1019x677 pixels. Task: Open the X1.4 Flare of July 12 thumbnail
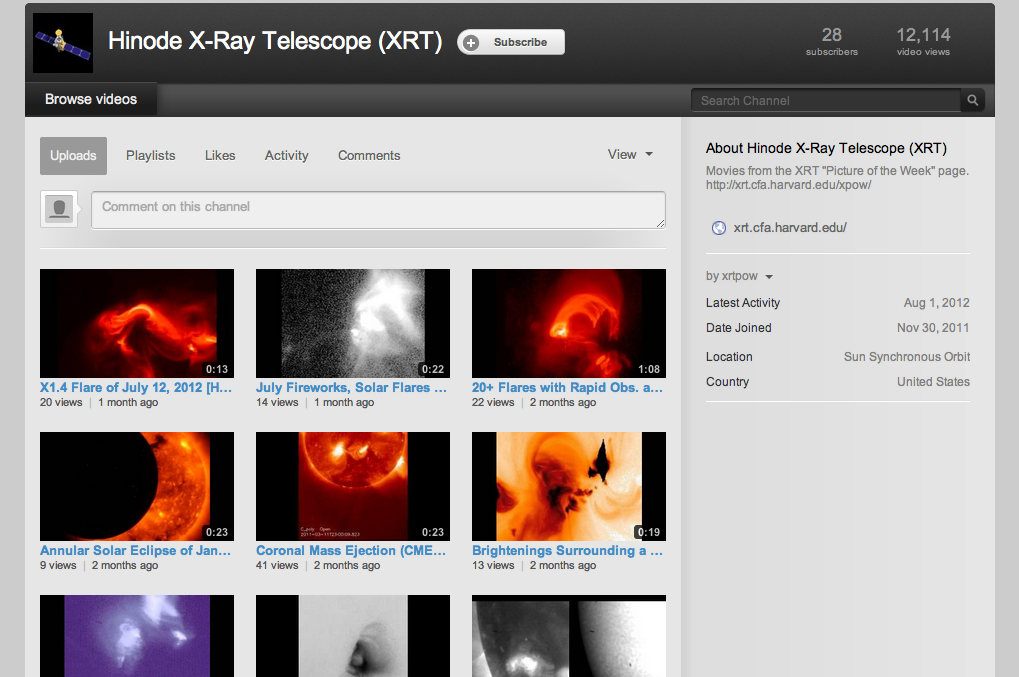pos(137,323)
